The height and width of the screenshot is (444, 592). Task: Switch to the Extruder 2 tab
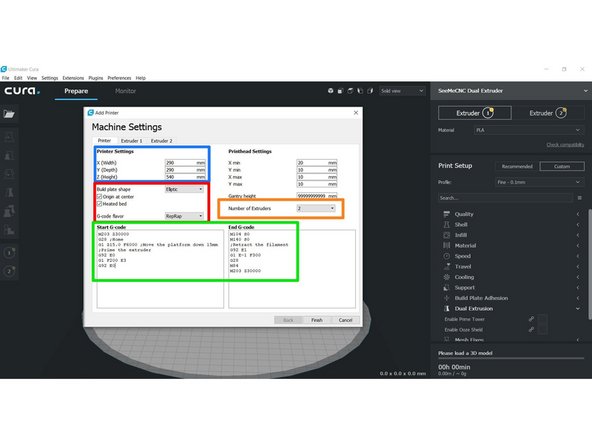click(162, 141)
